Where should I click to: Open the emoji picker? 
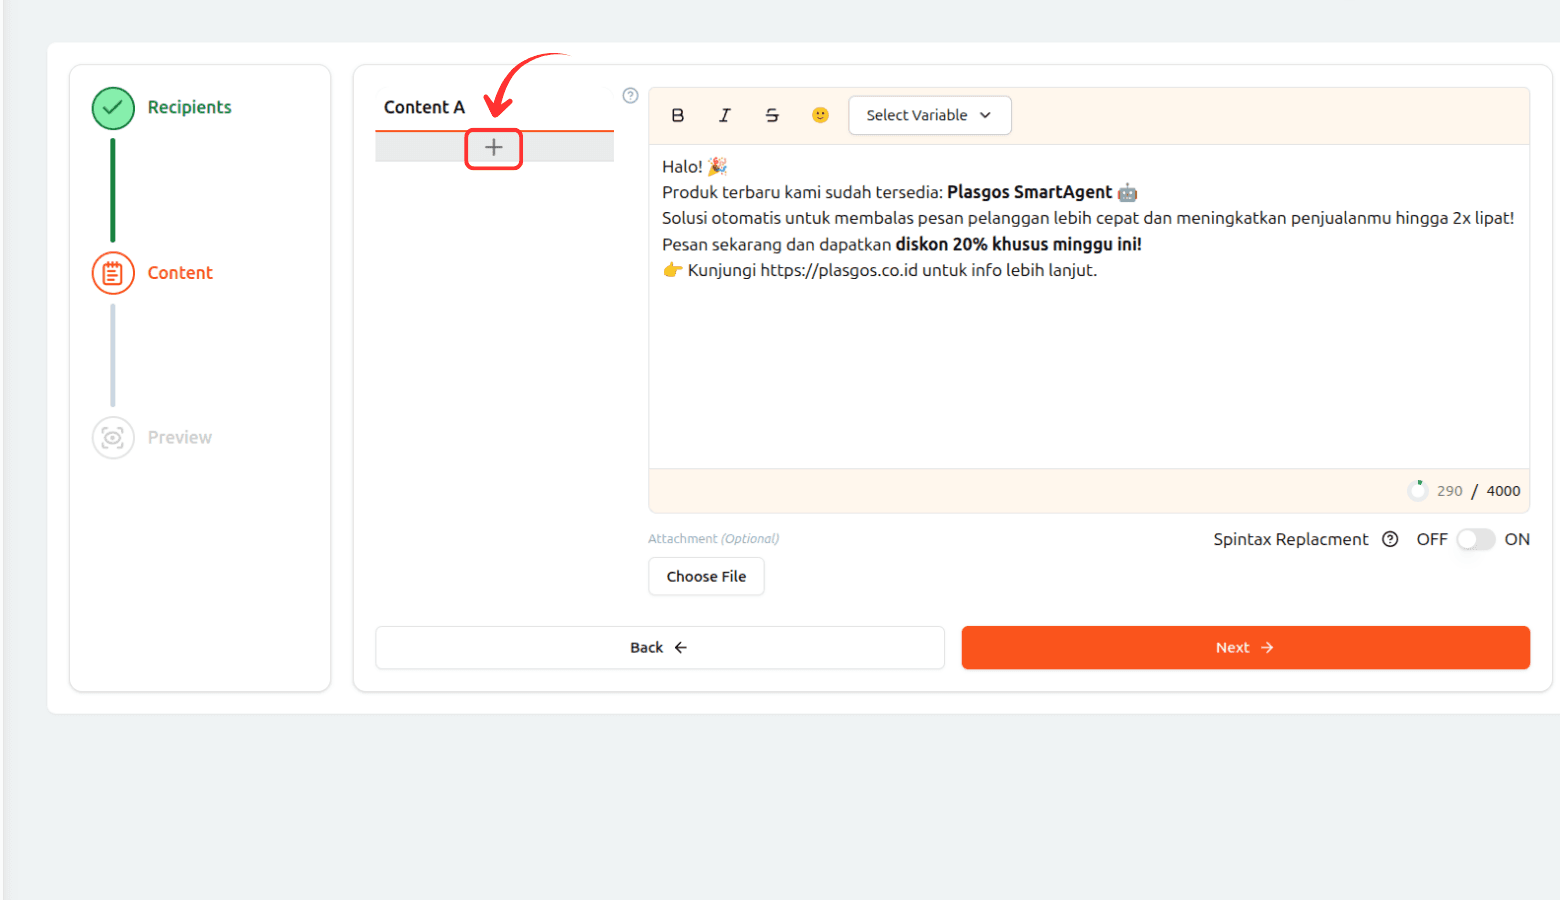pos(820,115)
